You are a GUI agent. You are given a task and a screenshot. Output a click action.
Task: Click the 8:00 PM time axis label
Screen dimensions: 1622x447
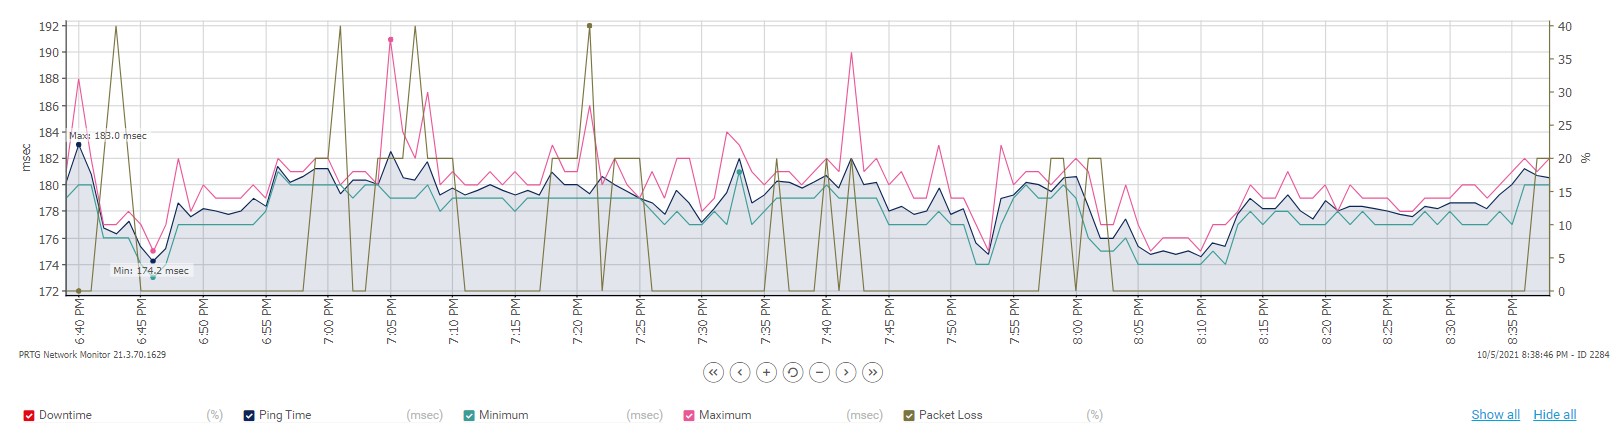(1077, 323)
